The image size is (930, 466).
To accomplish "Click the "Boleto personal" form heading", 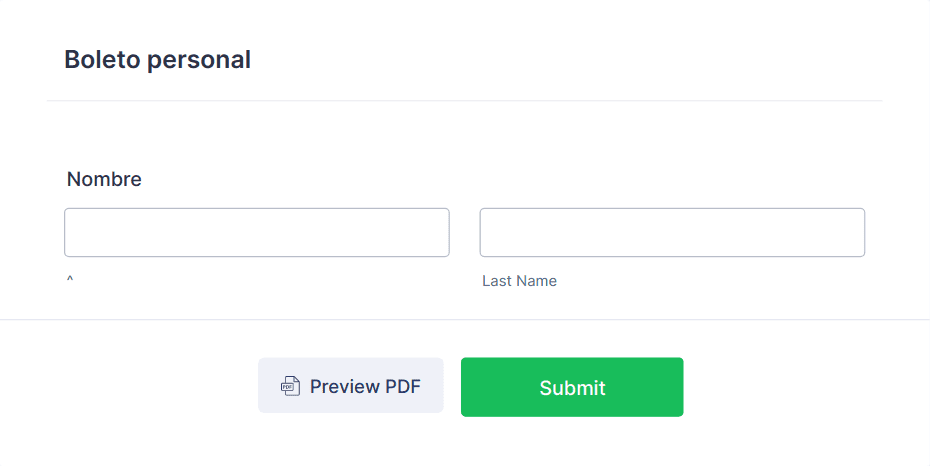I will [x=157, y=60].
